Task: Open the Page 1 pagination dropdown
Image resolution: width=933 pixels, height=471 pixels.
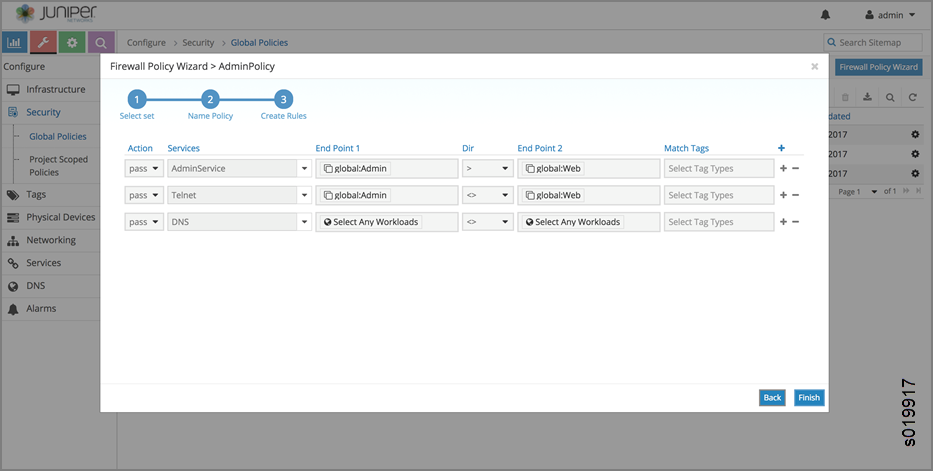Action: point(857,191)
